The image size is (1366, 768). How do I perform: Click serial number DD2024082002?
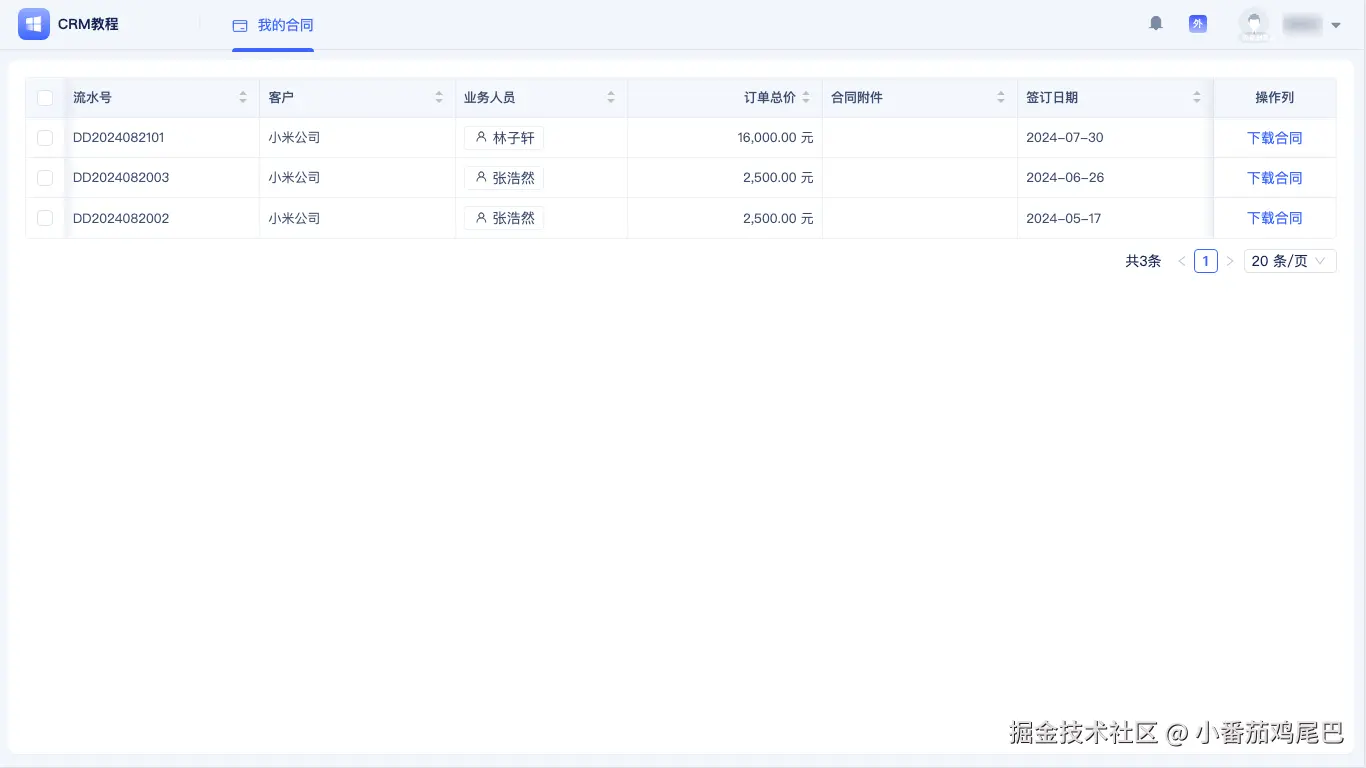coord(121,218)
